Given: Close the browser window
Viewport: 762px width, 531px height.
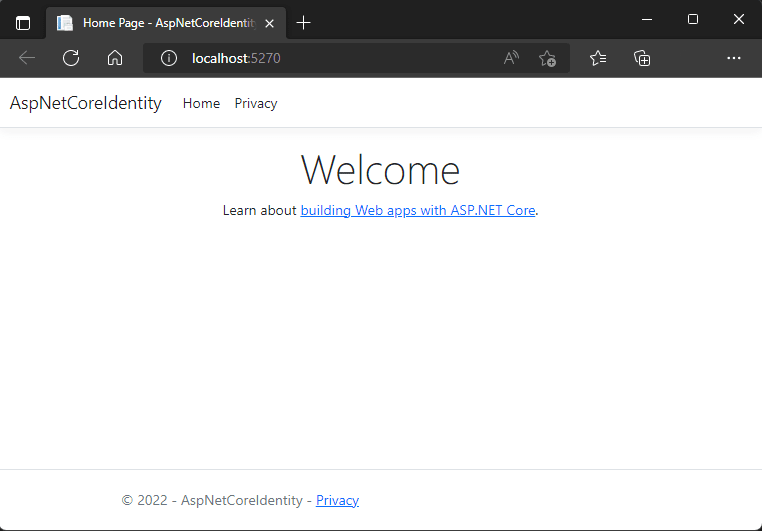Looking at the screenshot, I should pyautogui.click(x=739, y=19).
